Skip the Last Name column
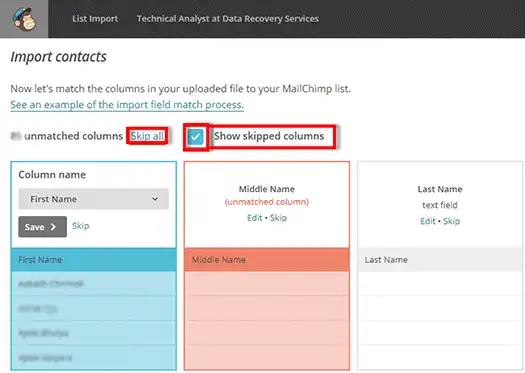Image resolution: width=525 pixels, height=373 pixels. pyautogui.click(x=451, y=221)
